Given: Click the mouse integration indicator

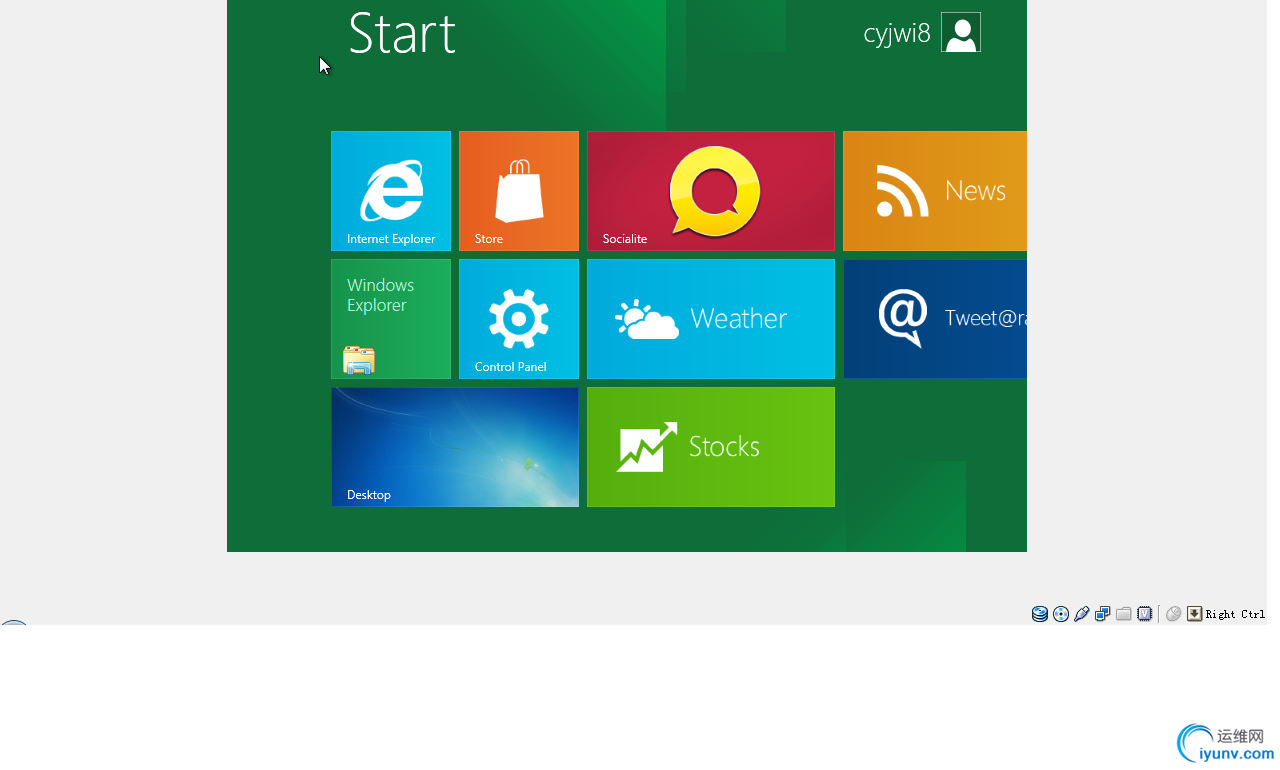Looking at the screenshot, I should click(x=1174, y=614).
